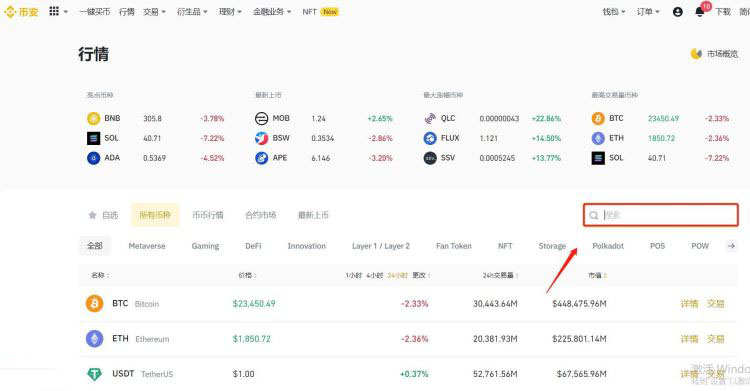This screenshot has height=391, width=750.
Task: Click the 下载 link in the header
Action: coord(723,12)
